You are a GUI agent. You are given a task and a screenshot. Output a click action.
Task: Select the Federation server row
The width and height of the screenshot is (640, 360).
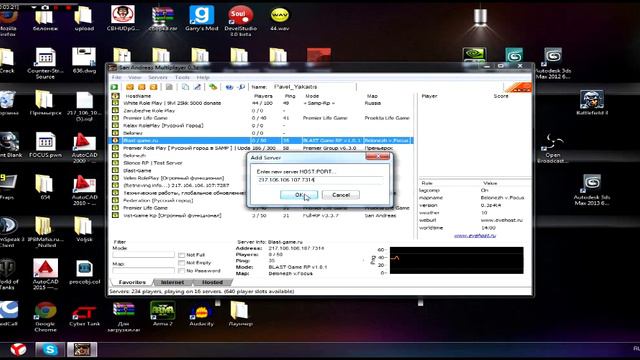tap(179, 200)
